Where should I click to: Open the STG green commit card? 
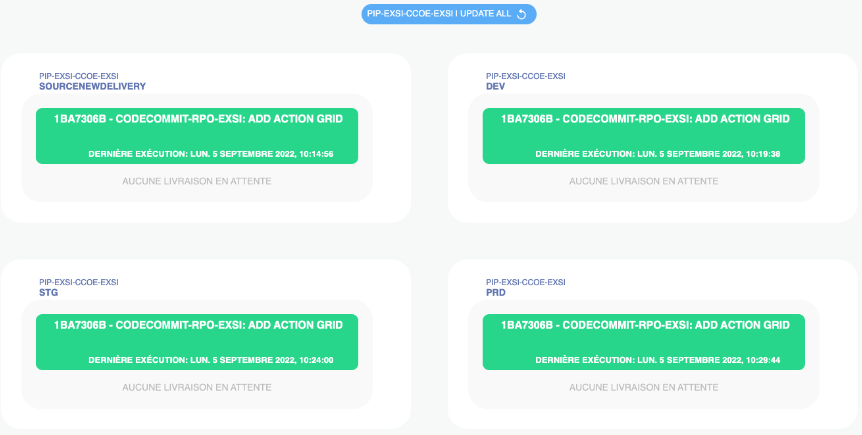197,342
